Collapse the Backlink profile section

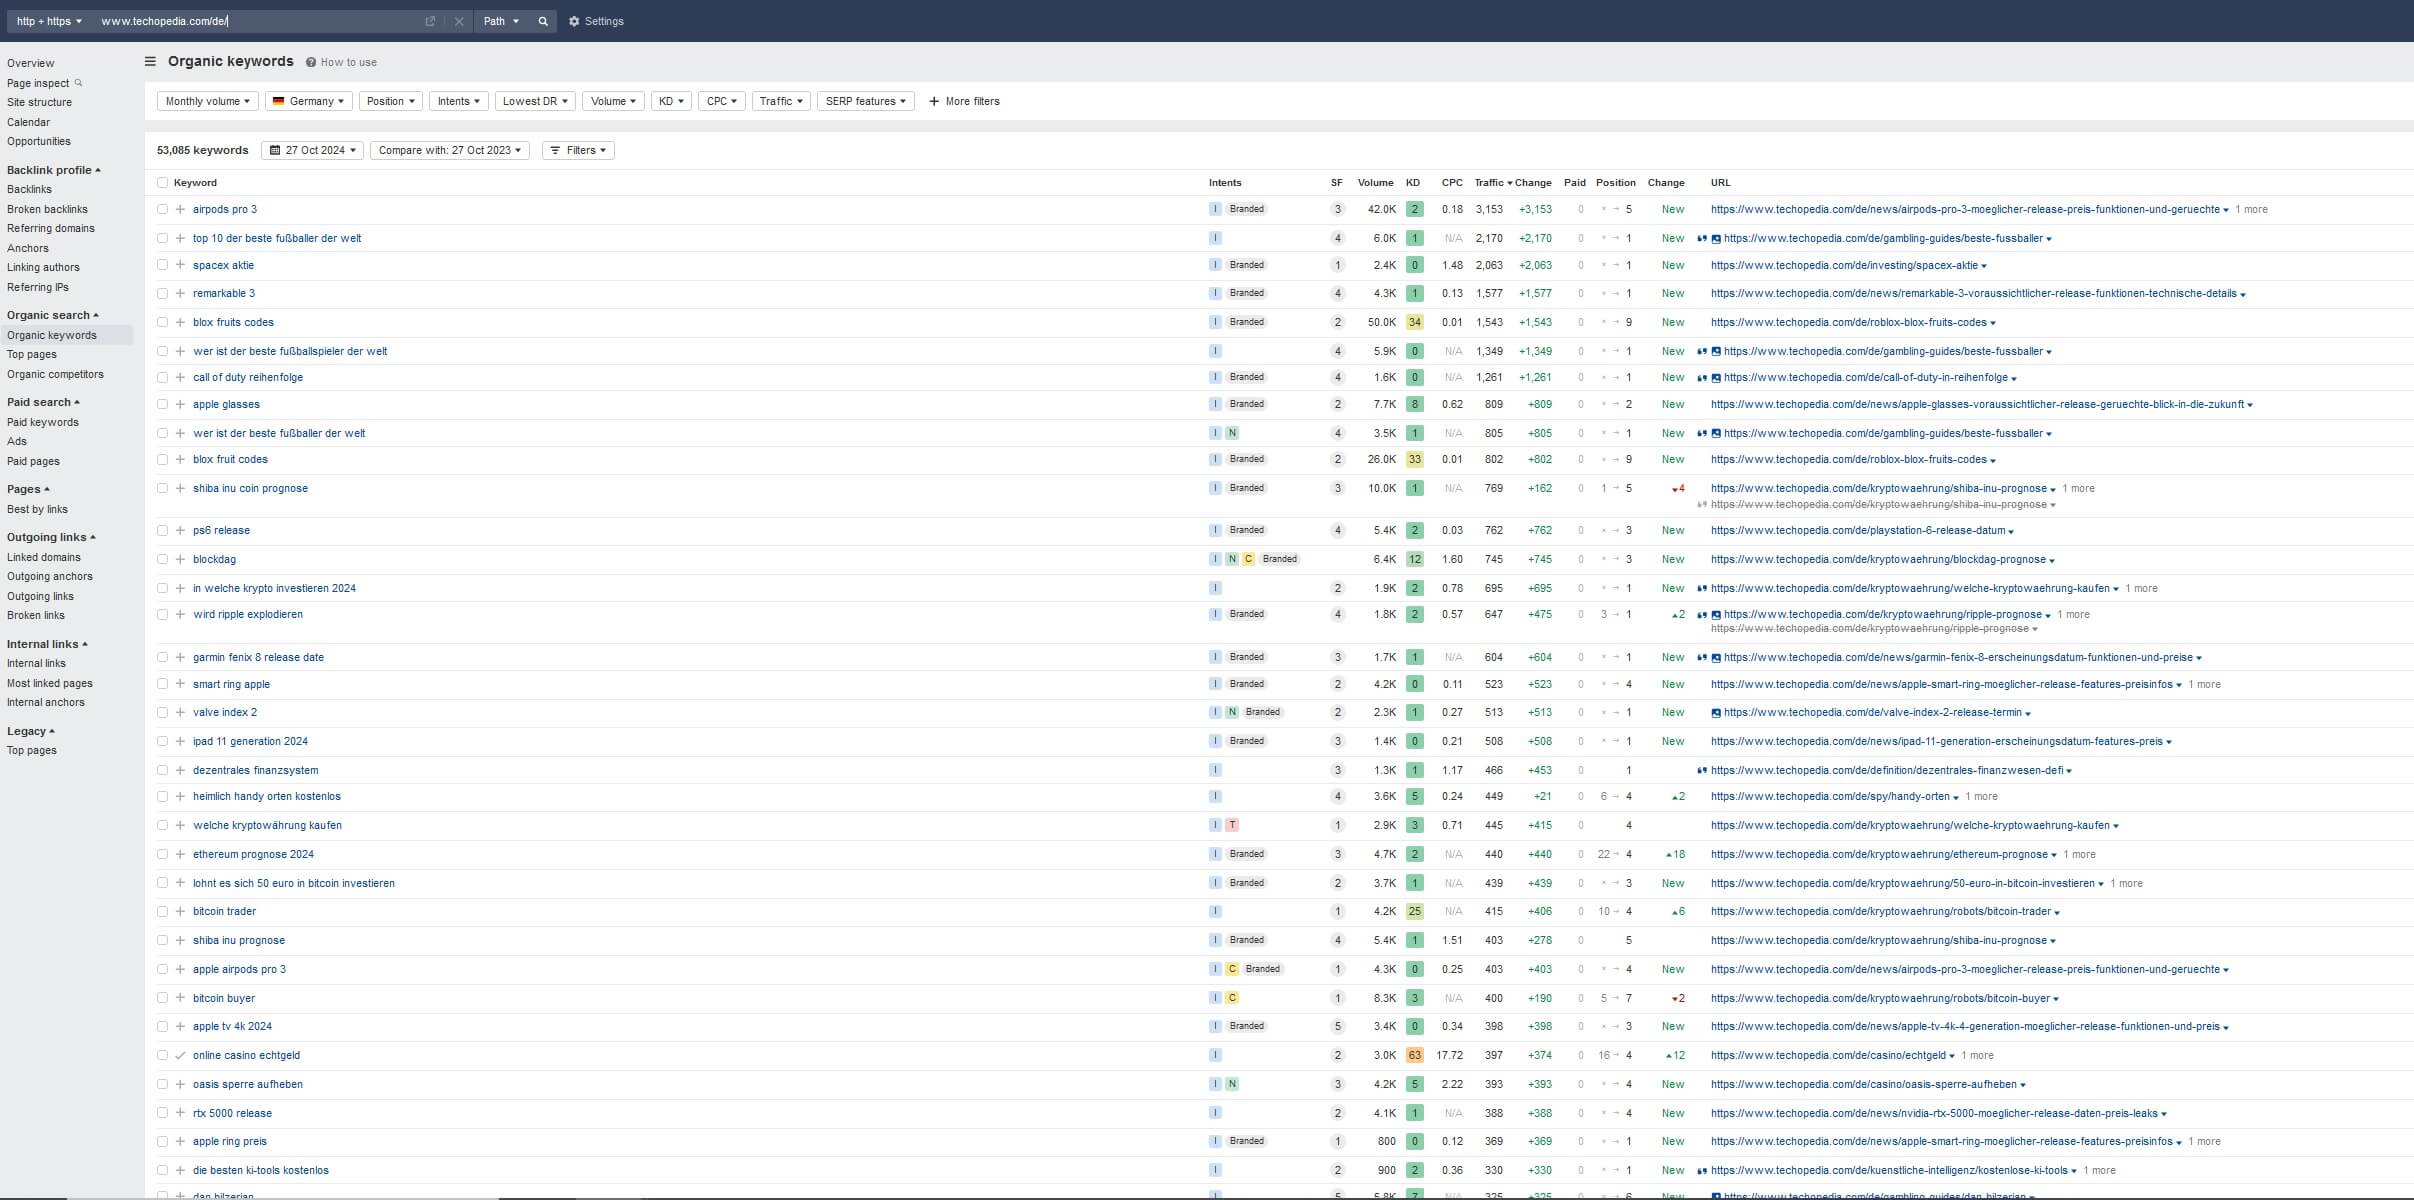54,170
